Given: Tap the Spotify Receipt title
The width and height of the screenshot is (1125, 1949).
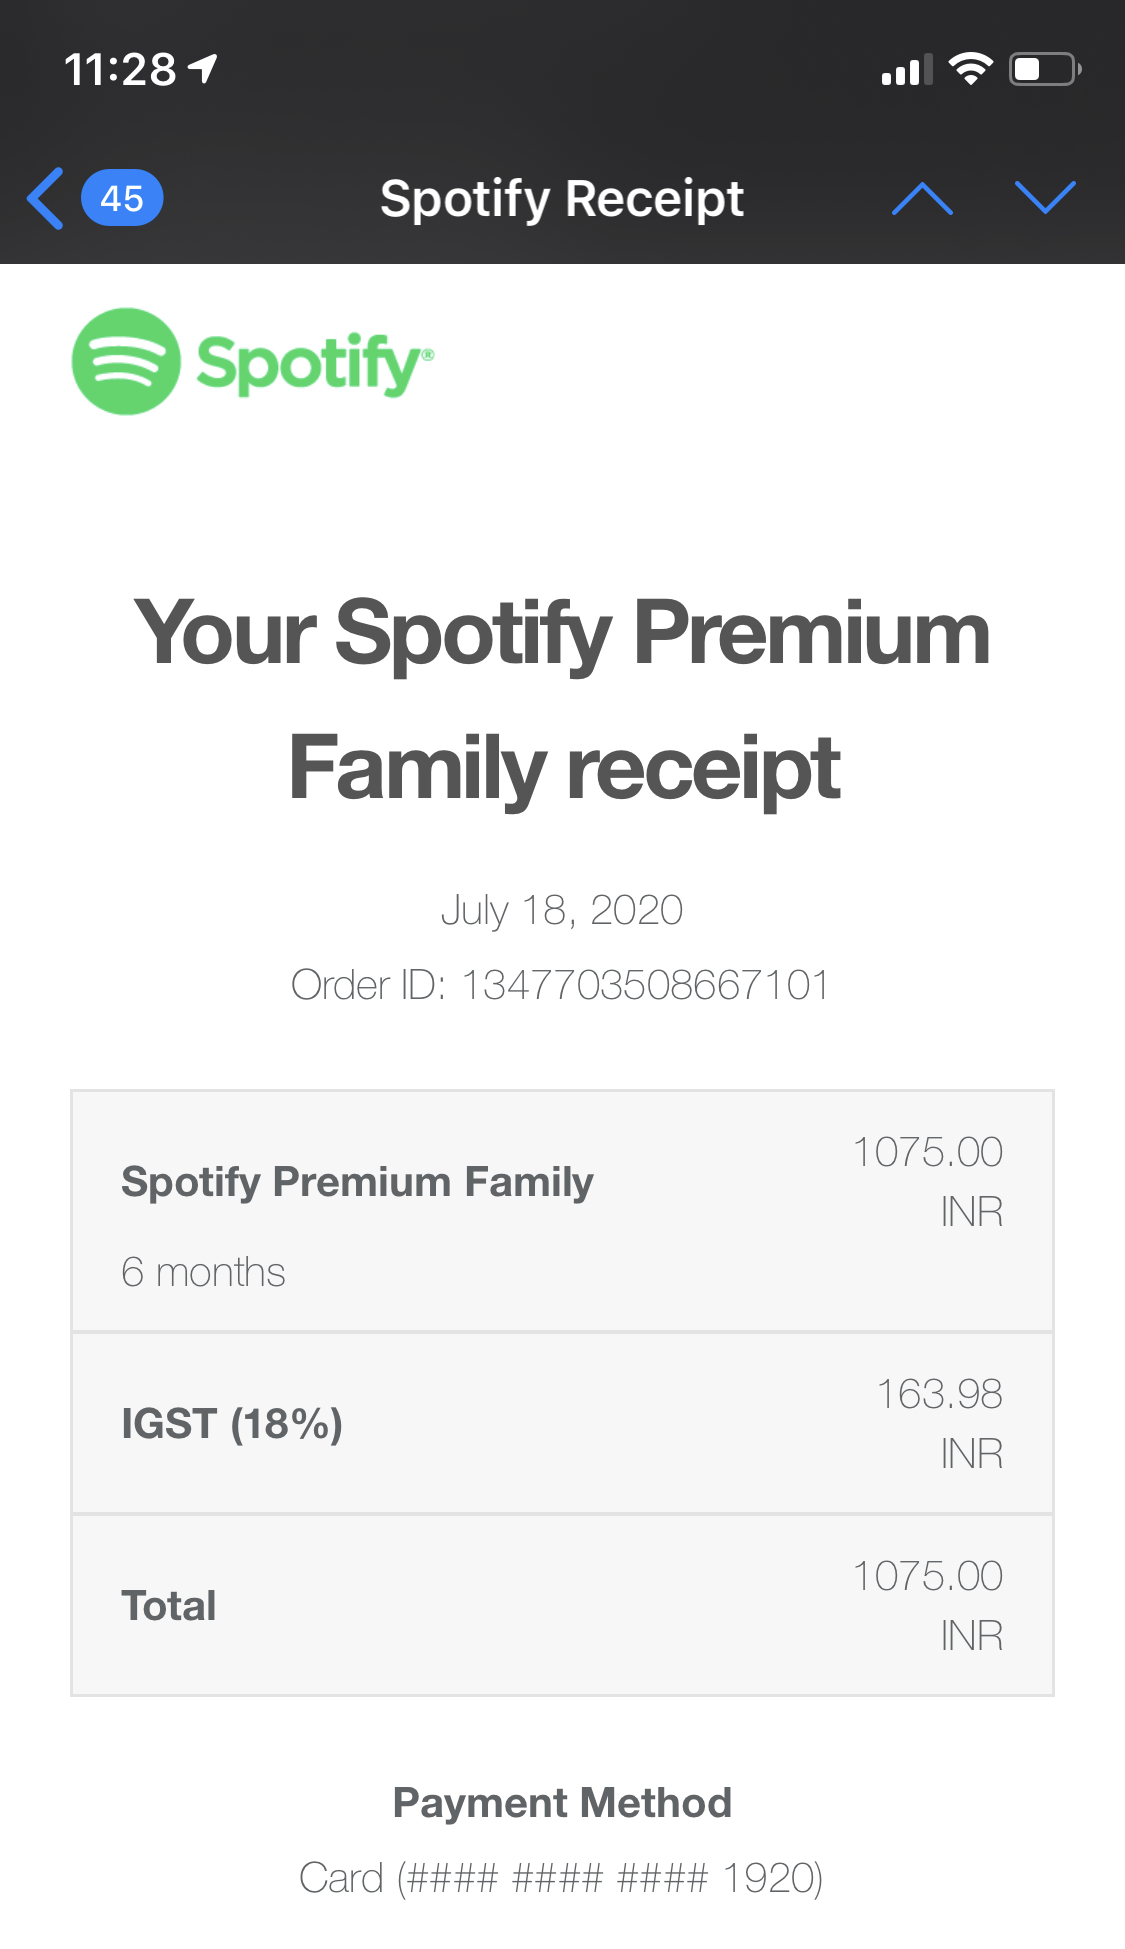Looking at the screenshot, I should (x=562, y=198).
